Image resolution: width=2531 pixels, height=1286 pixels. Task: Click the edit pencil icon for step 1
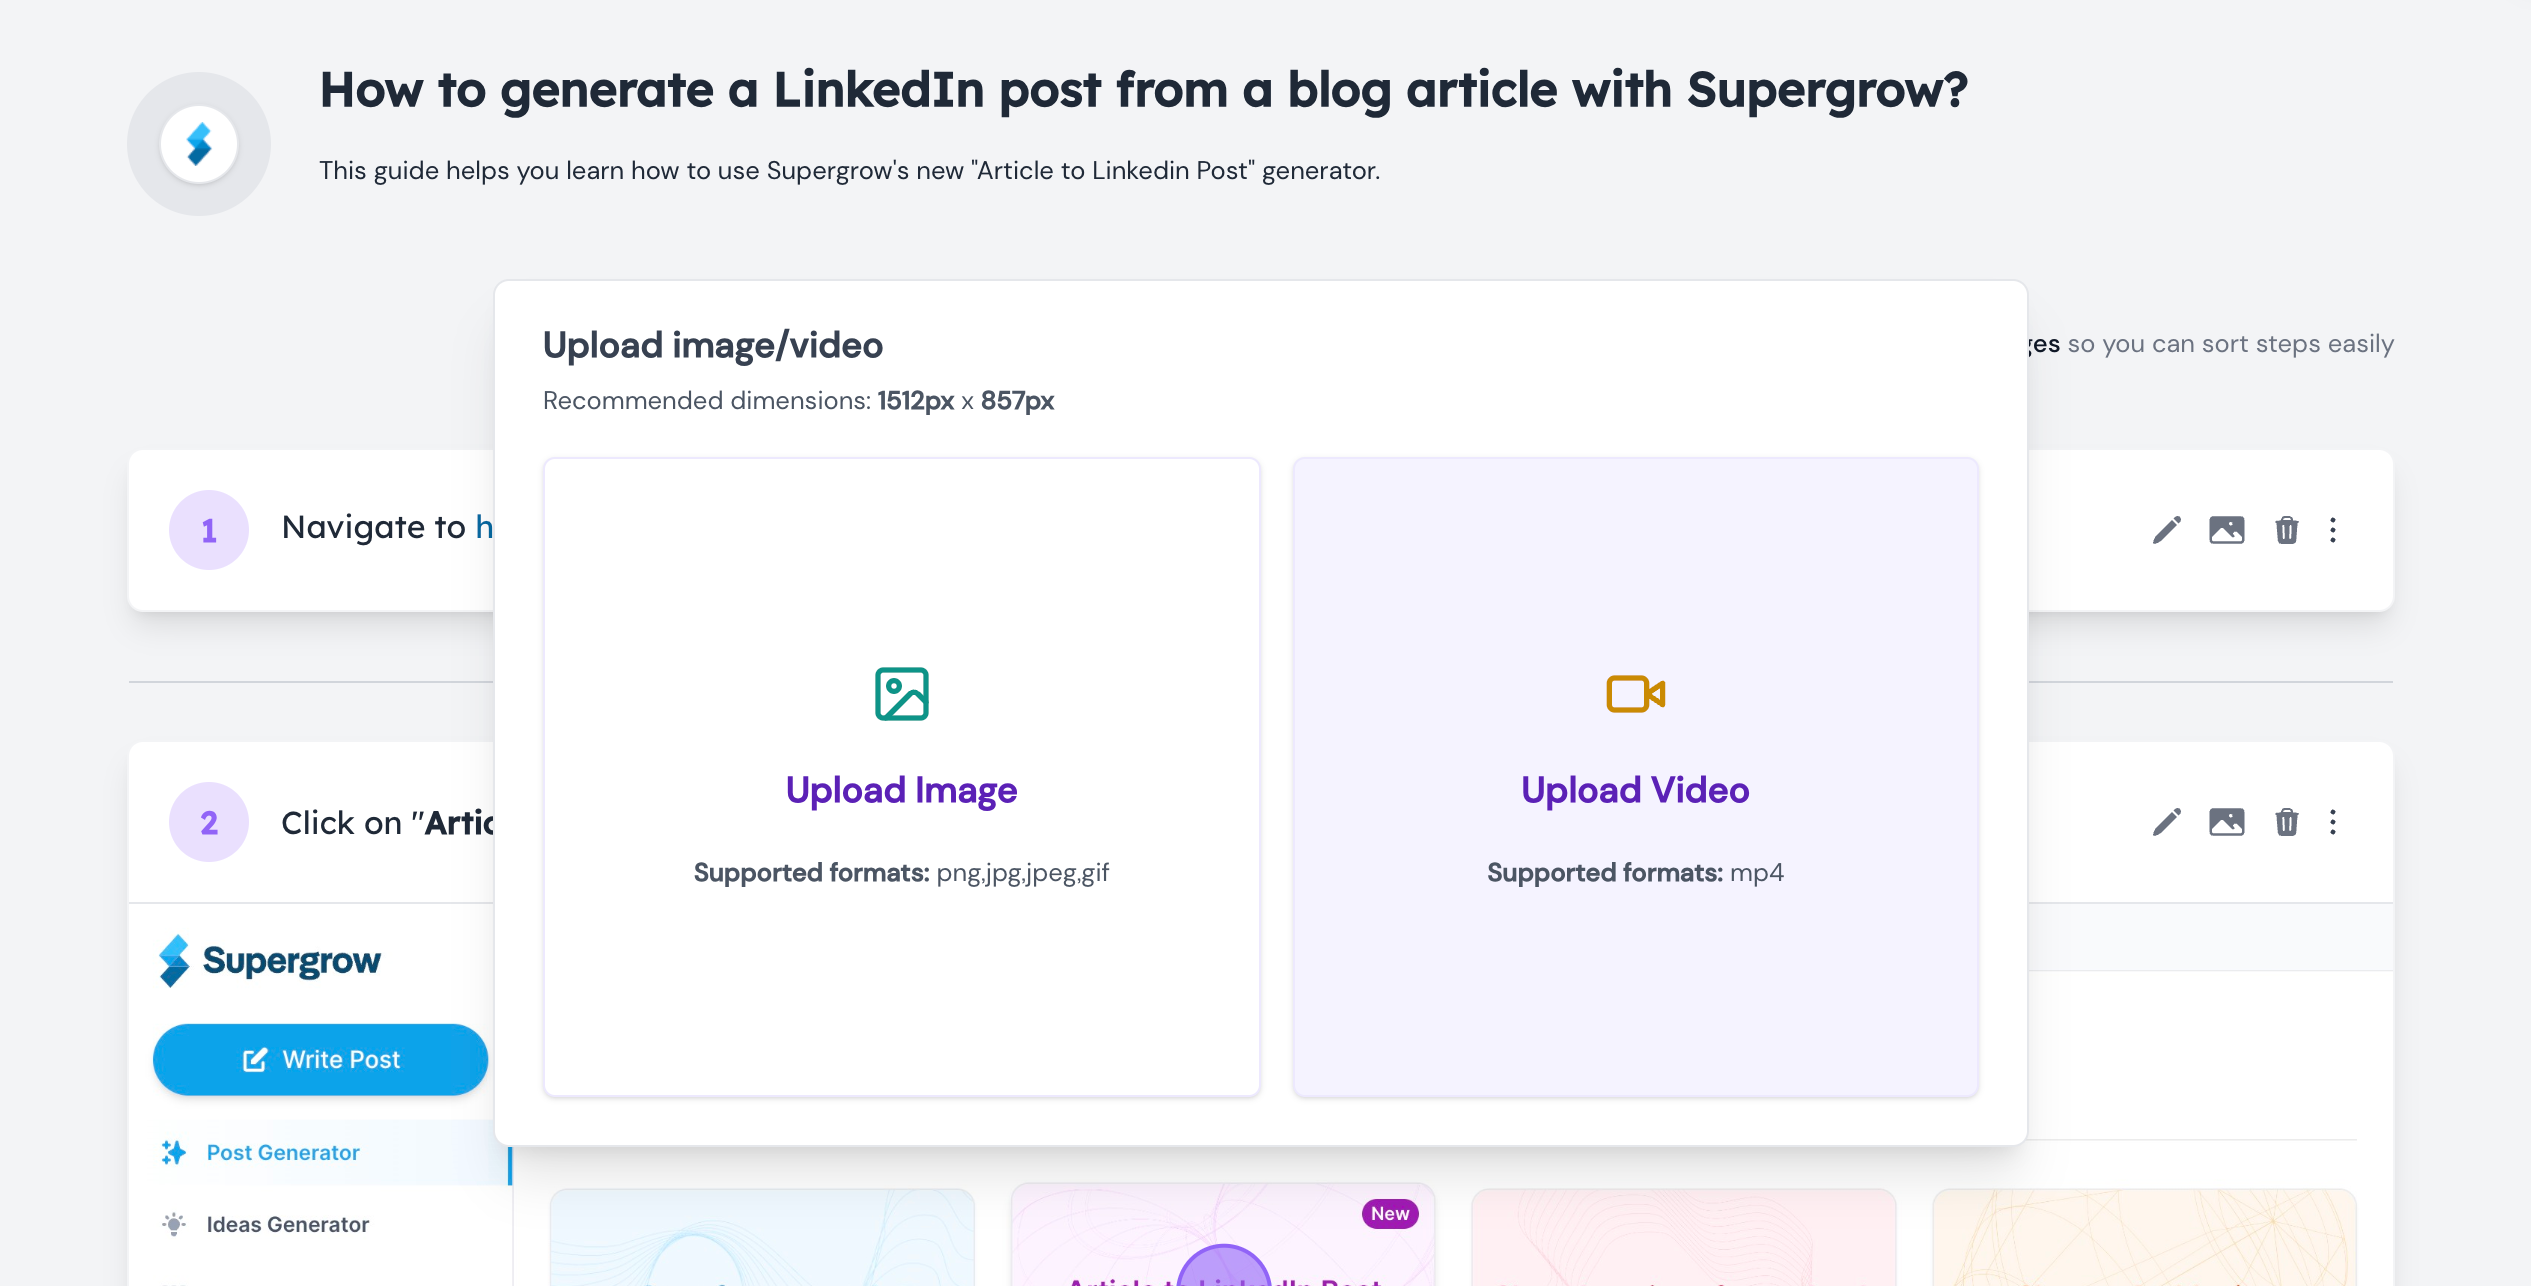(x=2167, y=530)
